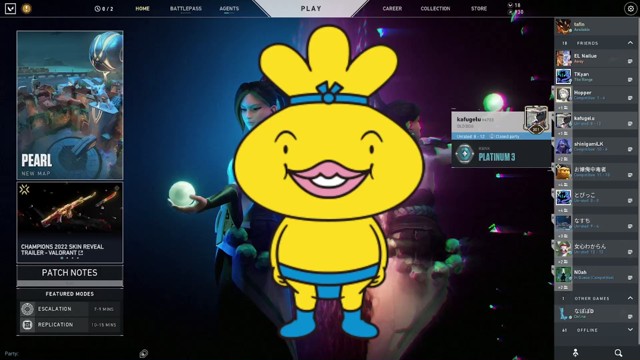Open chat with NOah

(630, 277)
